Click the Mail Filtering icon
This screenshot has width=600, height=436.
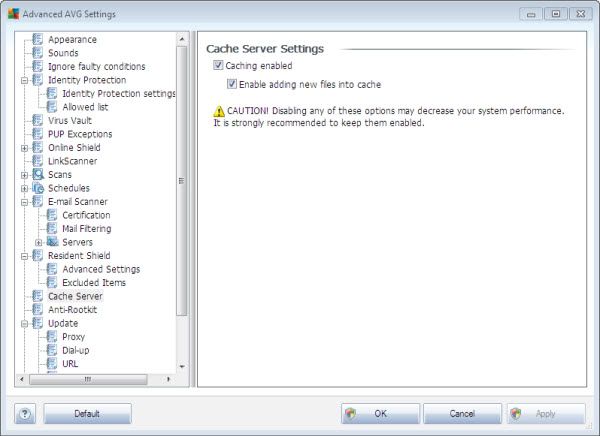(x=52, y=229)
